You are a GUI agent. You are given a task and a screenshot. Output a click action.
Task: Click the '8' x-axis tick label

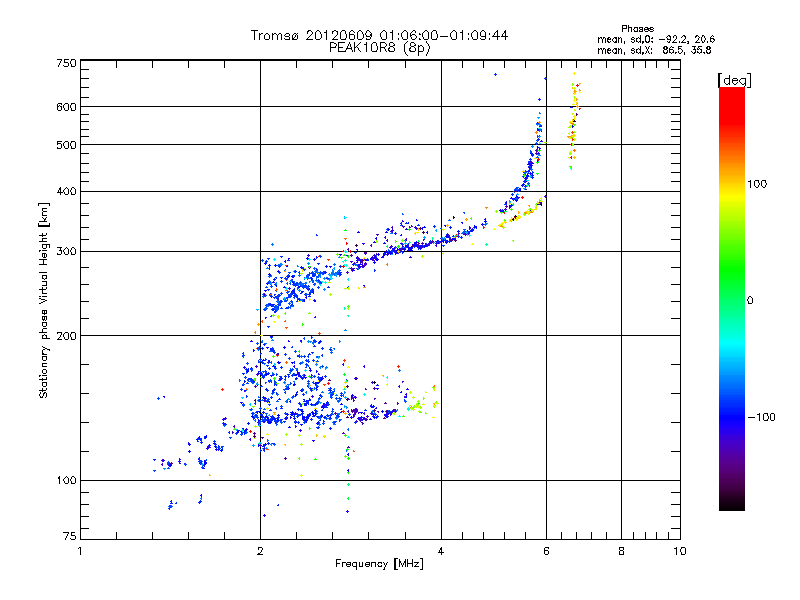pyautogui.click(x=621, y=552)
